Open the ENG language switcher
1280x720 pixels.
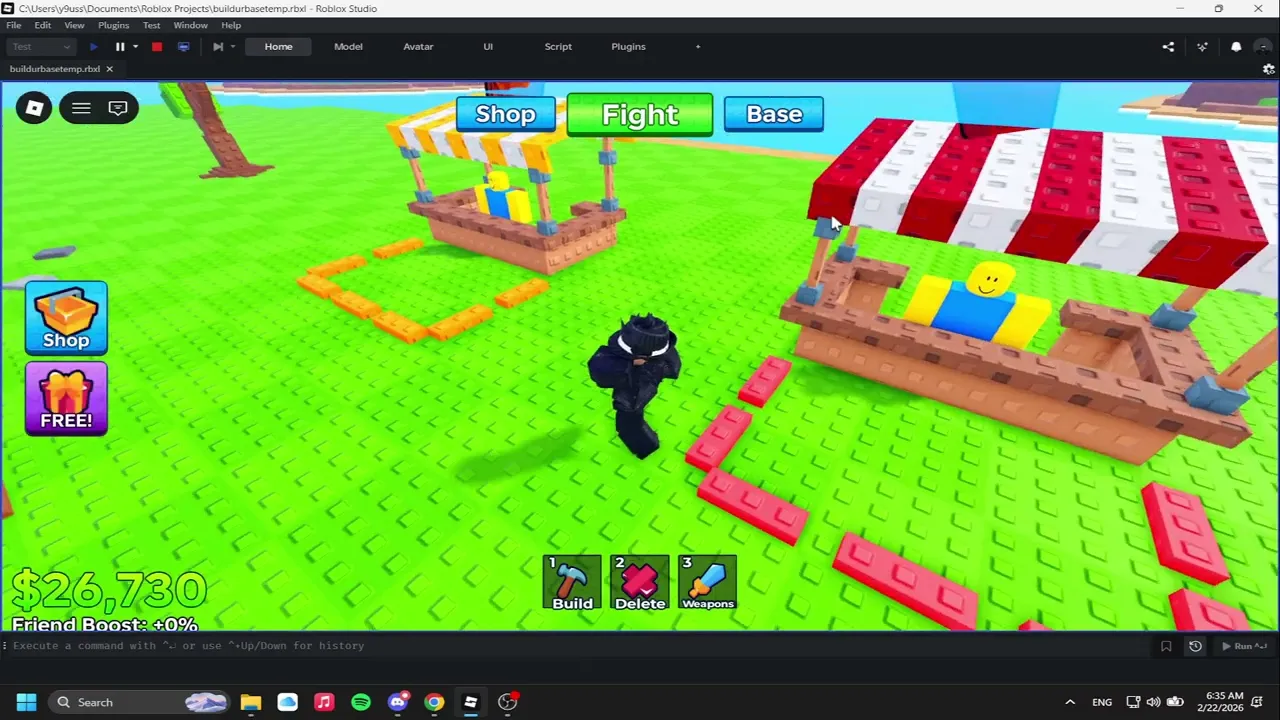[1102, 702]
